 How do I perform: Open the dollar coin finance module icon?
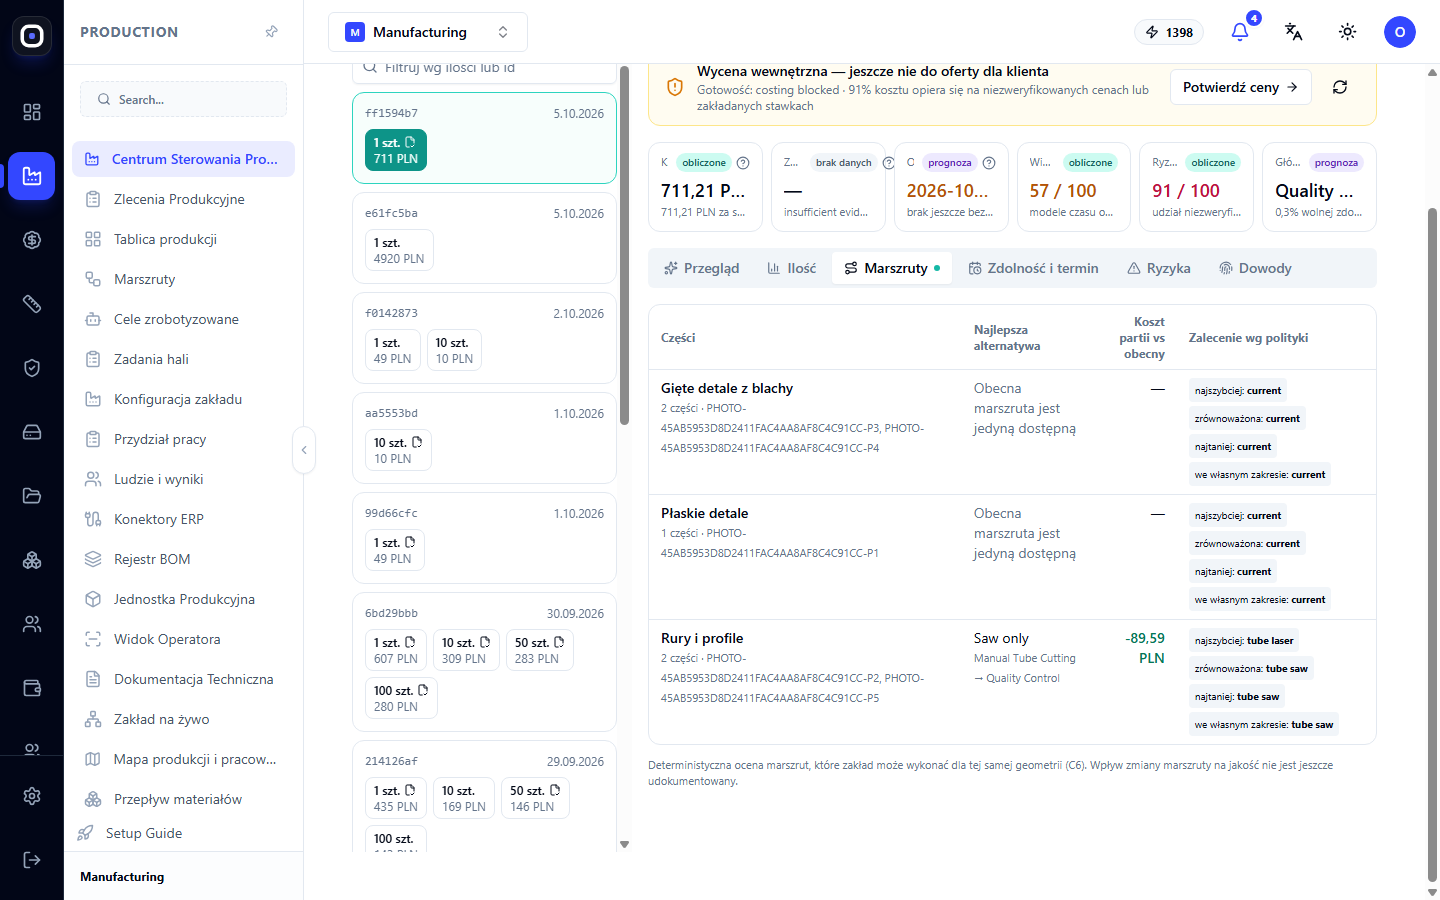click(x=32, y=240)
